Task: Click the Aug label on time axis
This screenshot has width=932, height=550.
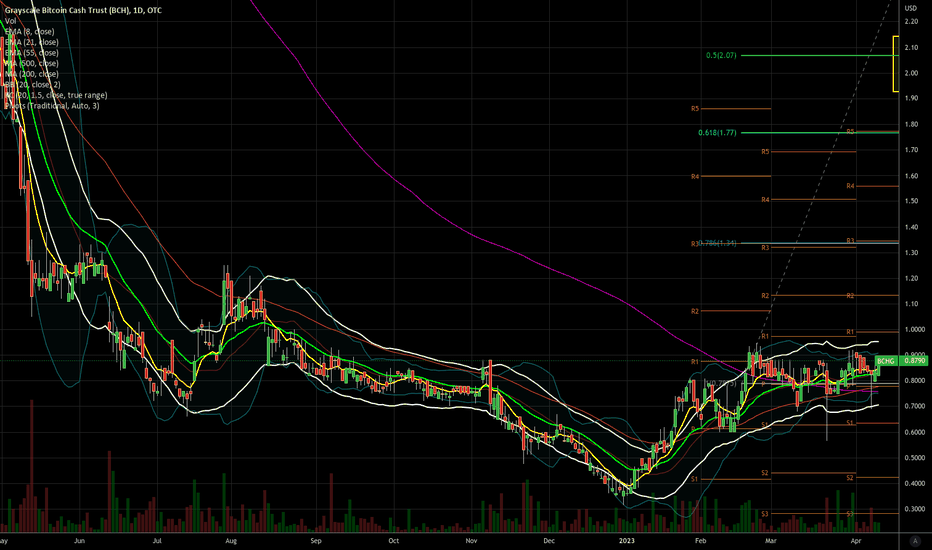Action: pos(231,541)
